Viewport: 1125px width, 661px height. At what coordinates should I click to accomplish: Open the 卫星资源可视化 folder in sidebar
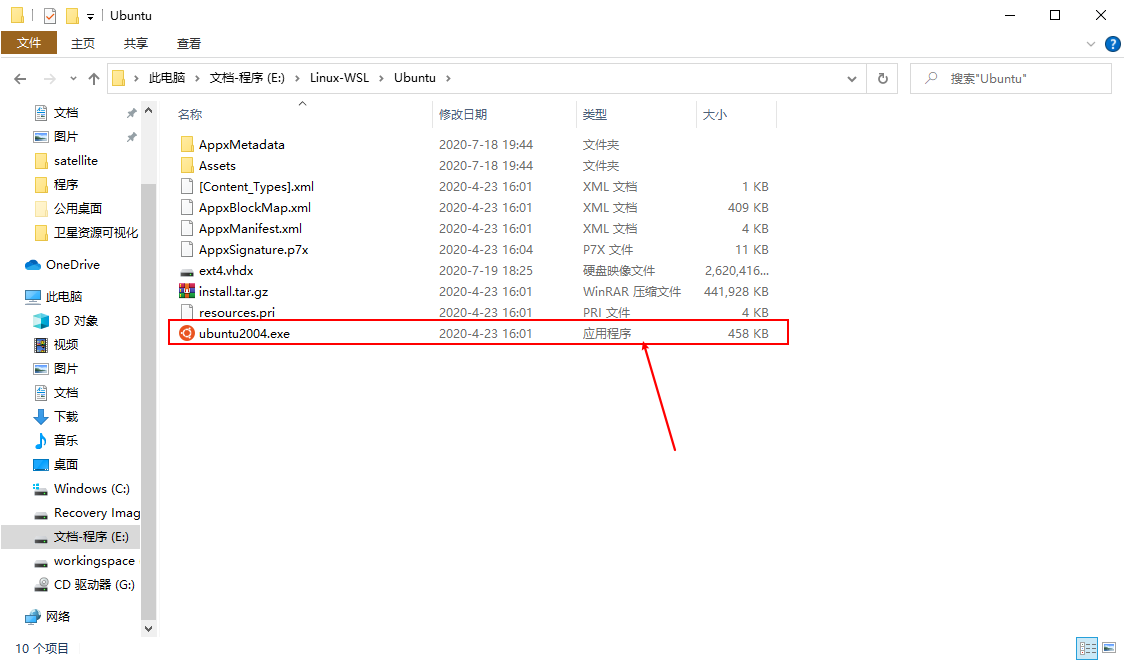(95, 233)
